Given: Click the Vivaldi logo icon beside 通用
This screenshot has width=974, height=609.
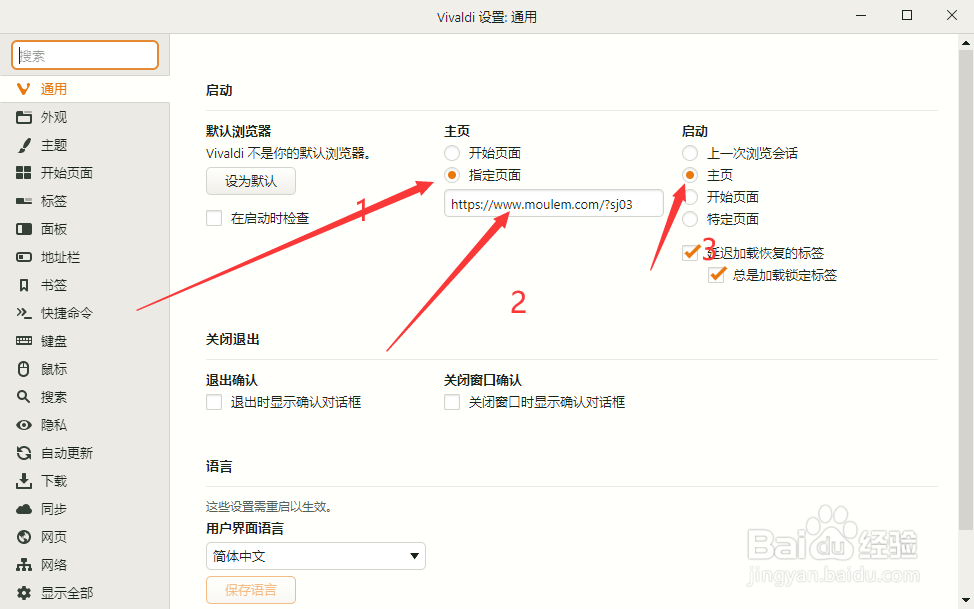Looking at the screenshot, I should pyautogui.click(x=24, y=89).
